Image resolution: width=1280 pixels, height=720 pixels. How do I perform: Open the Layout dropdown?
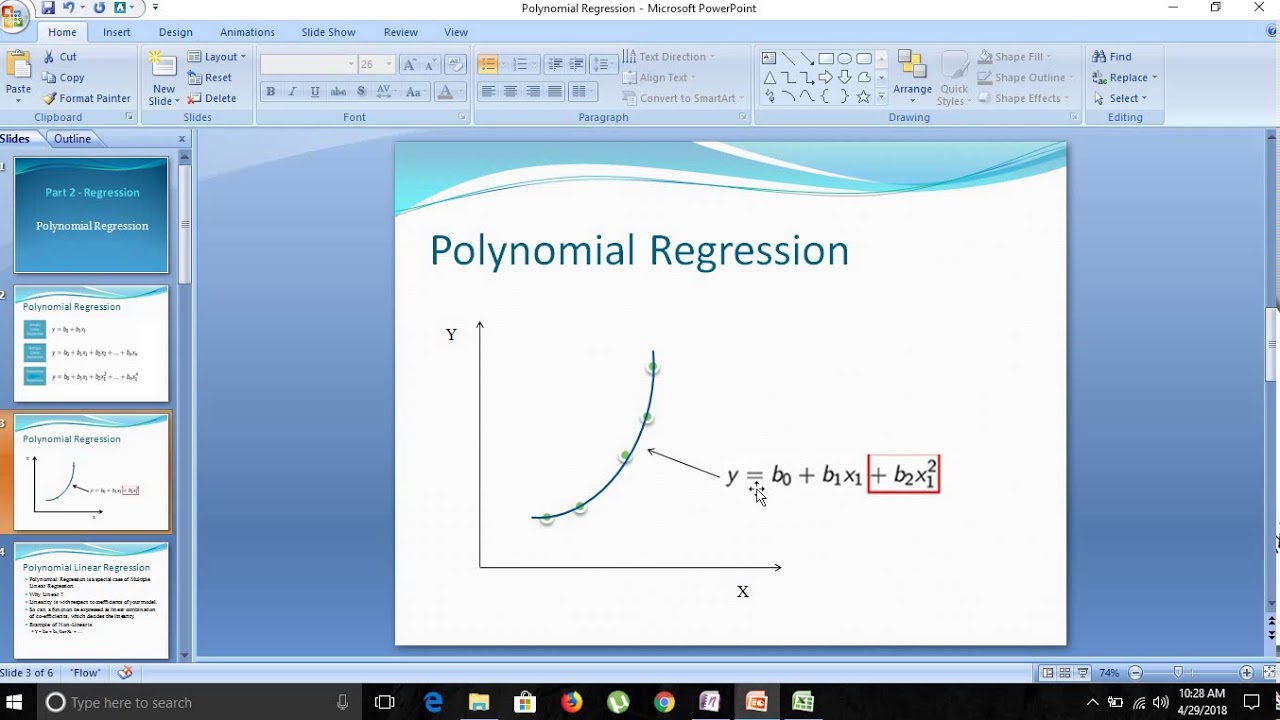coord(216,57)
